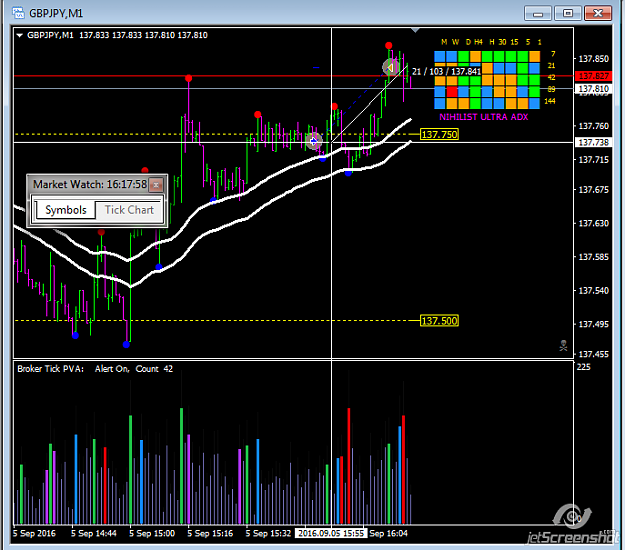The image size is (625, 550).
Task: Click the top-left blue ADX grid cell
Action: coord(440,56)
